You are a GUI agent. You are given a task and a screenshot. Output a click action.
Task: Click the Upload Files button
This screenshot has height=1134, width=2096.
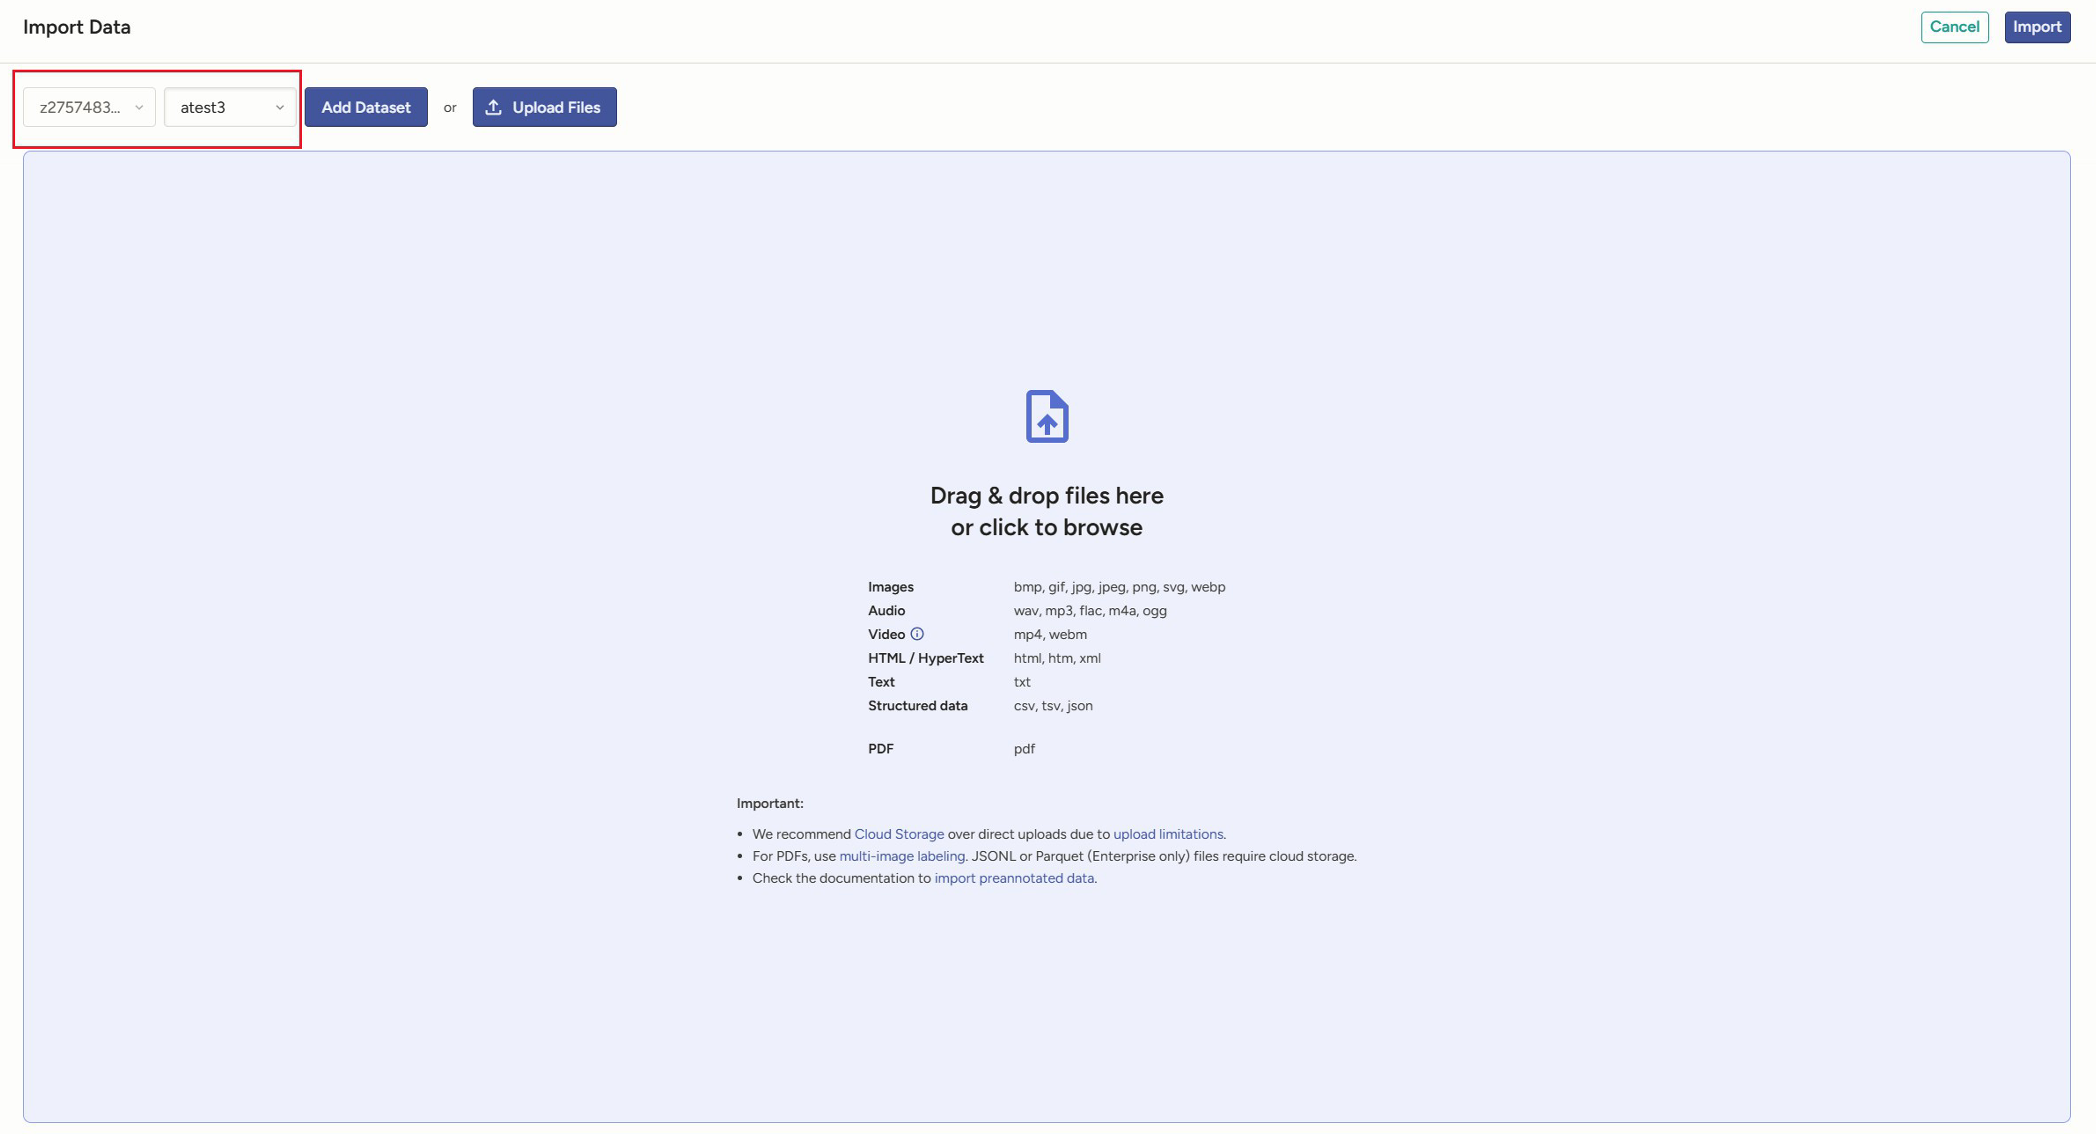(x=544, y=107)
